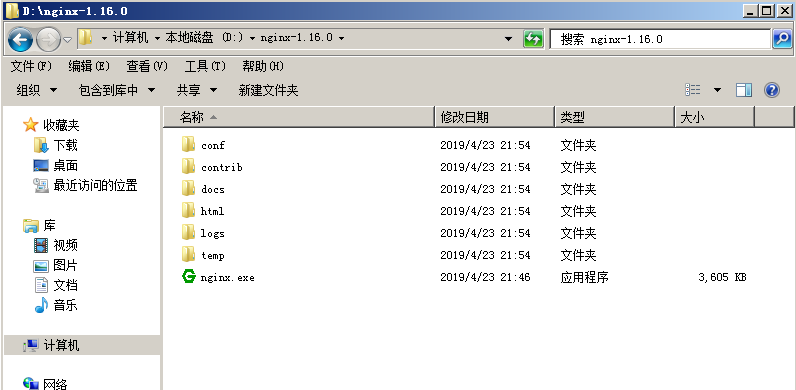Click the 3,605 KB size value
Image resolution: width=796 pixels, height=390 pixels.
(x=722, y=277)
